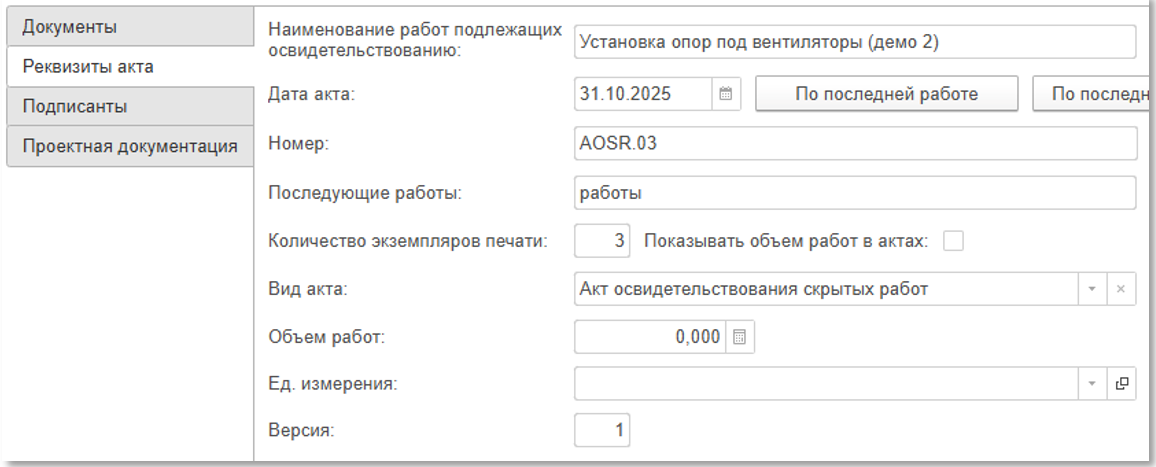Viewport: 1156px width, 467px height.
Task: Expand the Вид акта dropdown list
Action: point(1092,289)
